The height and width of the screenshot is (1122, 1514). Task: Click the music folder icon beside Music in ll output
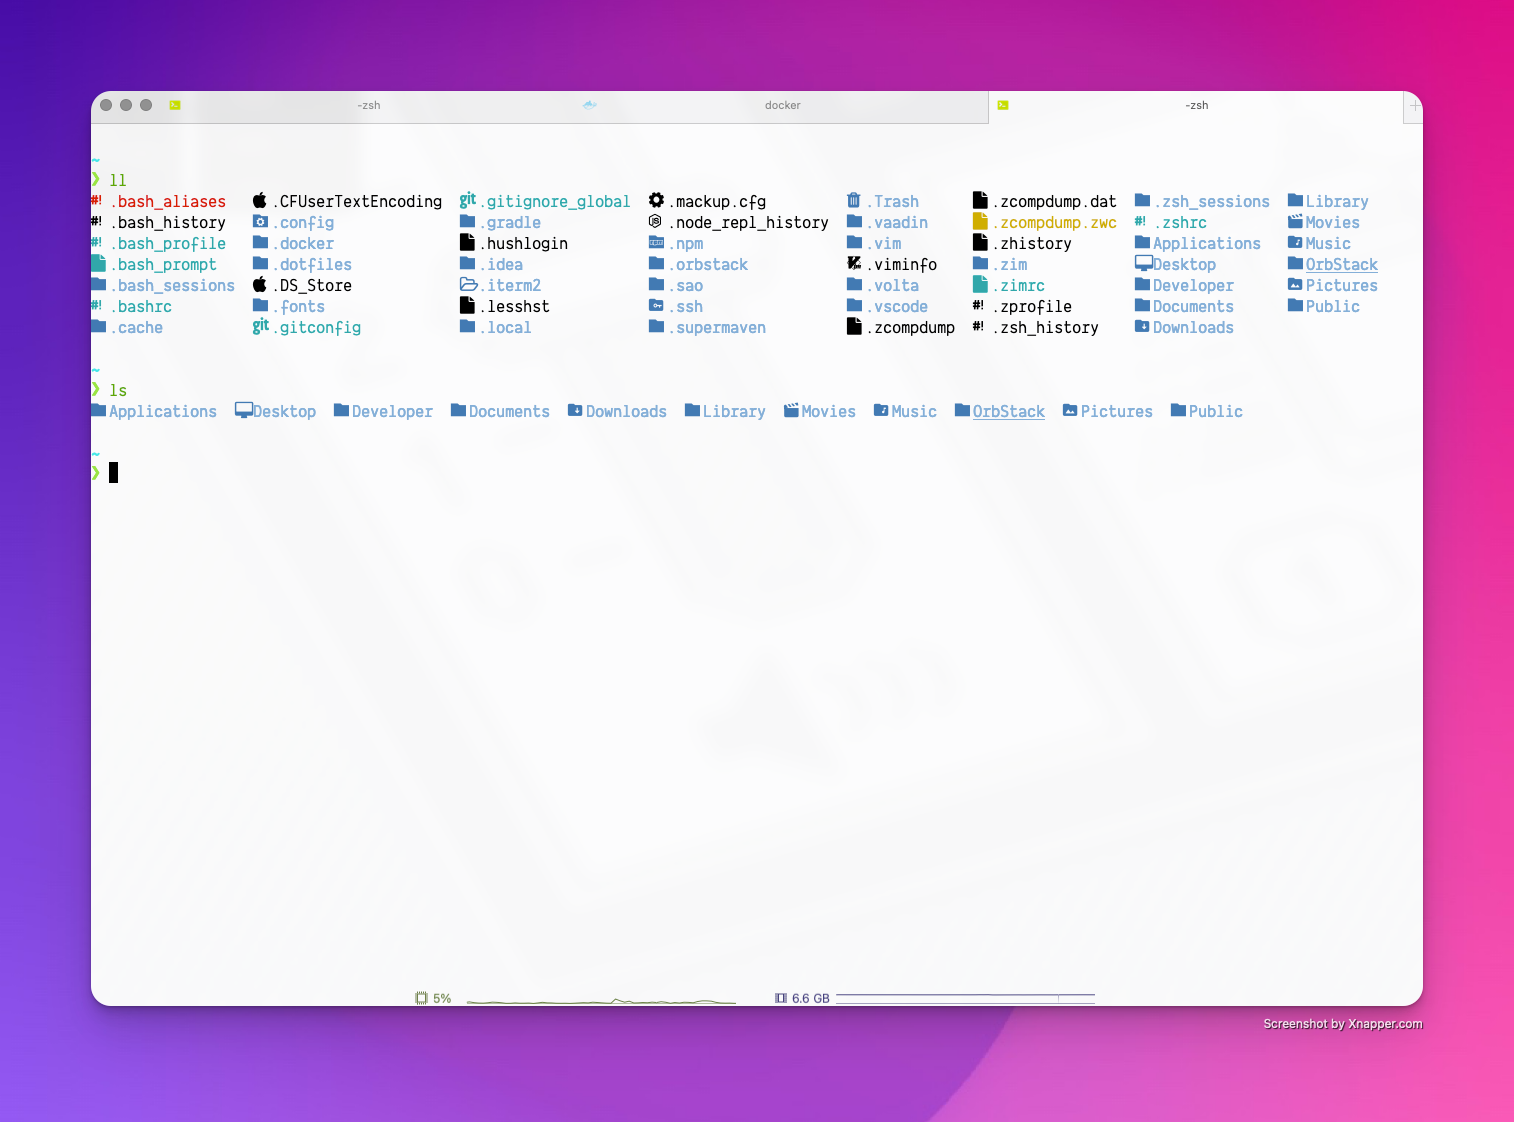tap(1295, 242)
